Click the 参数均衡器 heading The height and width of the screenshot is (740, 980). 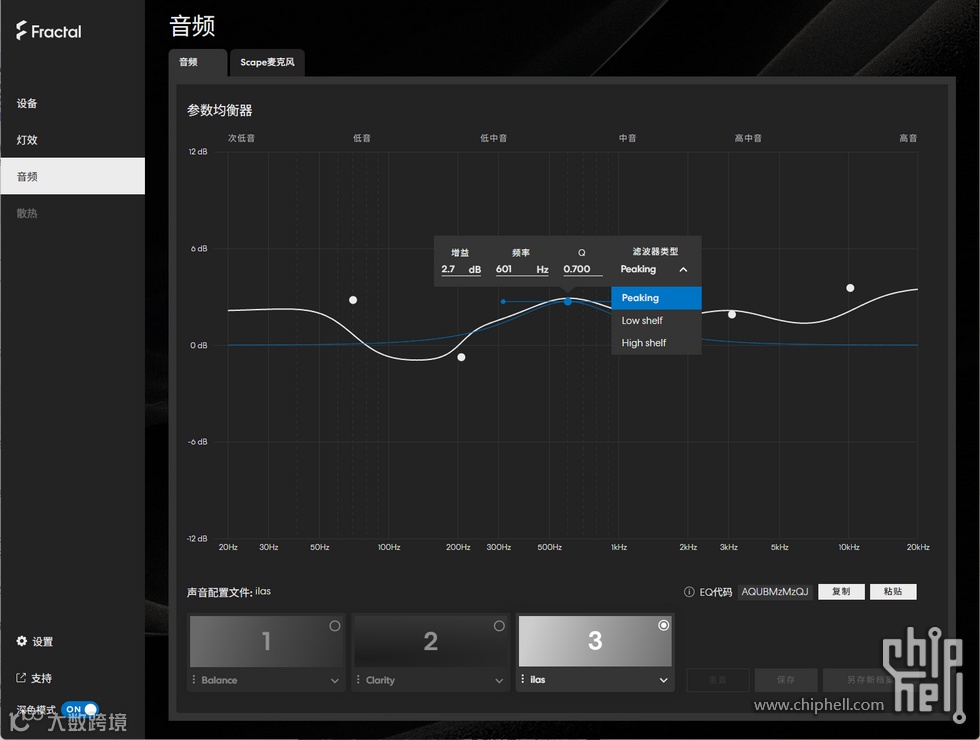tap(219, 111)
